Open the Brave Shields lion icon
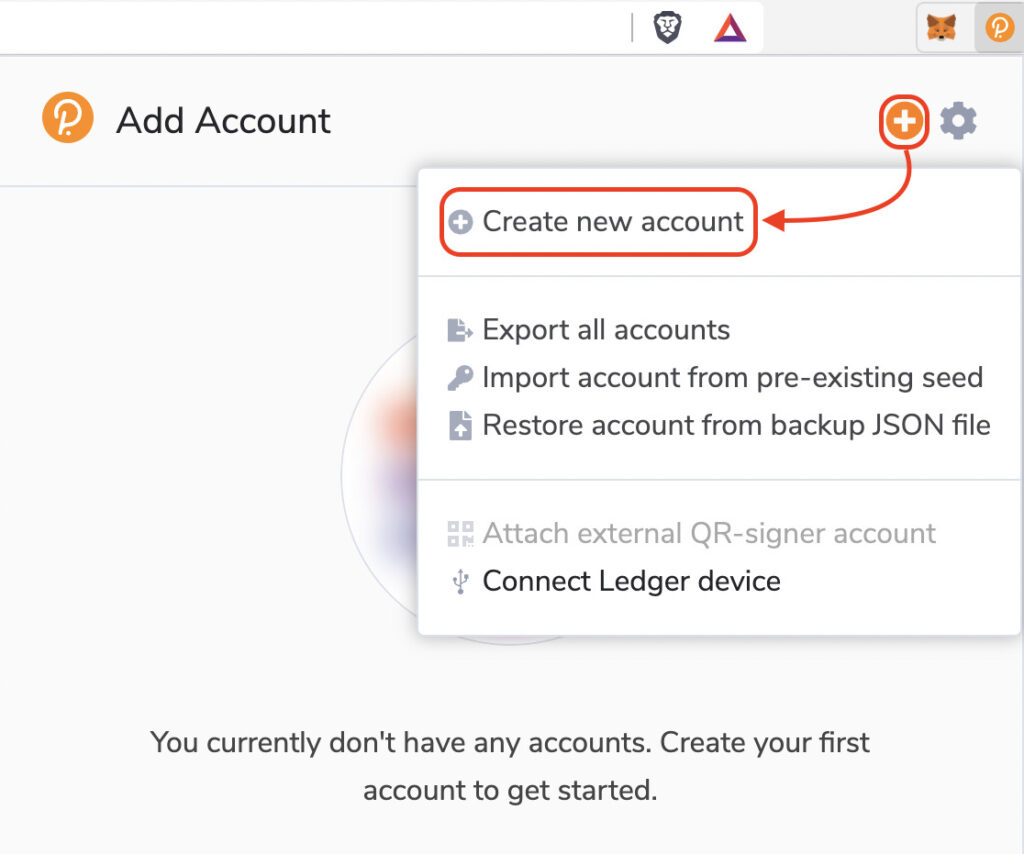 [667, 28]
